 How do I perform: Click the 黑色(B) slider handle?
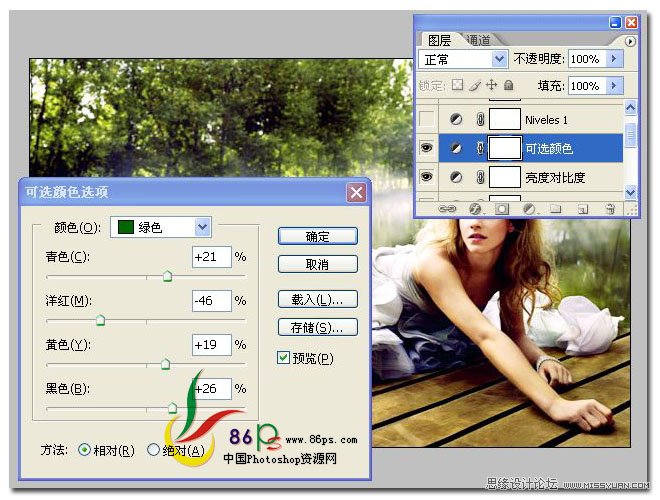[172, 408]
